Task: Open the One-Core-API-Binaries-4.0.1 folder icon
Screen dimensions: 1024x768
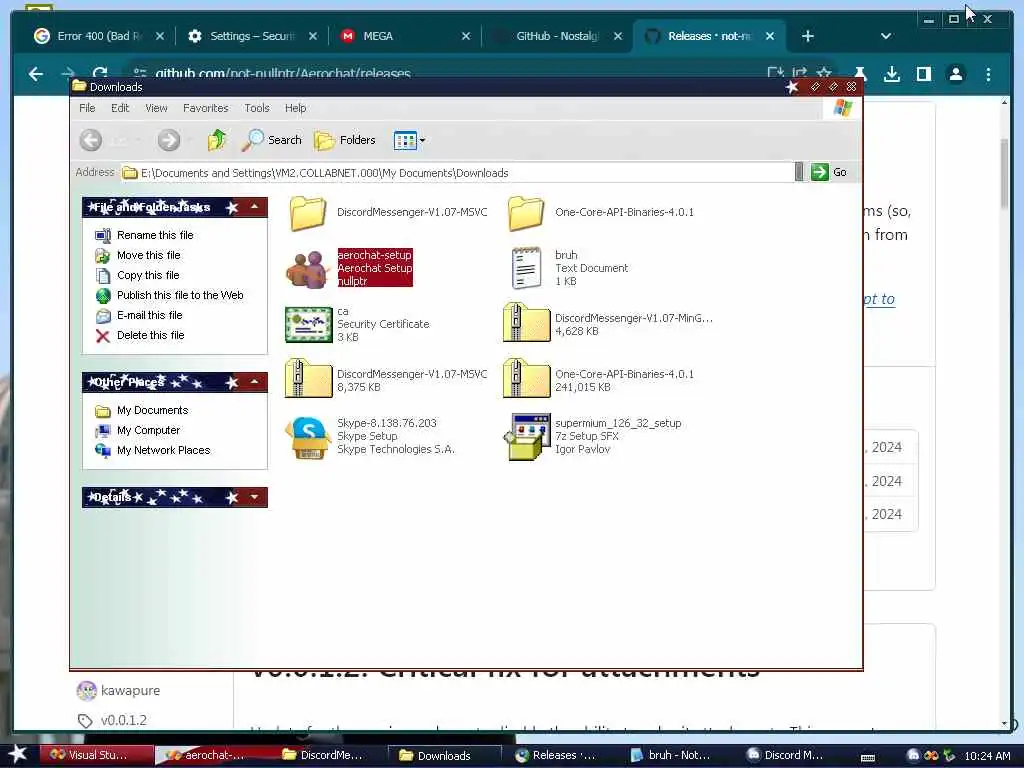Action: click(526, 213)
